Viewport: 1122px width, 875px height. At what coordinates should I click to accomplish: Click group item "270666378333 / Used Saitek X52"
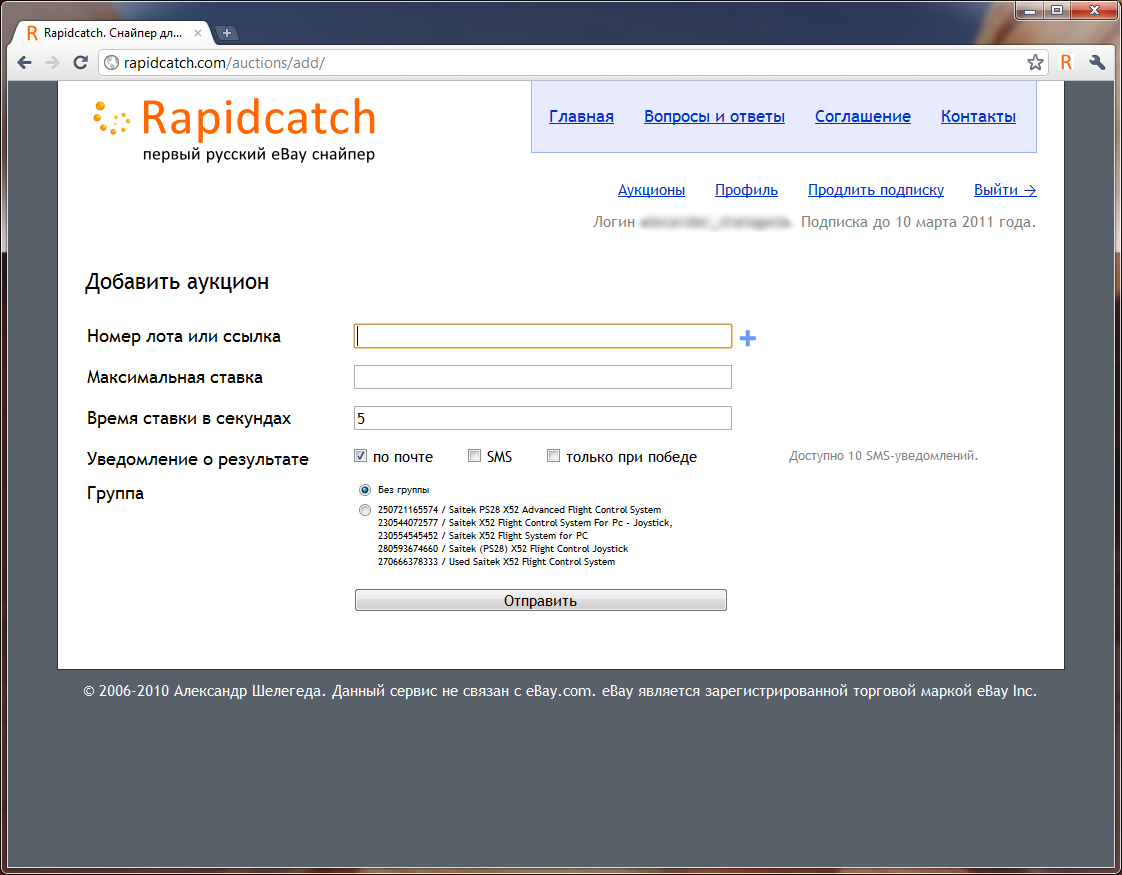pos(497,562)
